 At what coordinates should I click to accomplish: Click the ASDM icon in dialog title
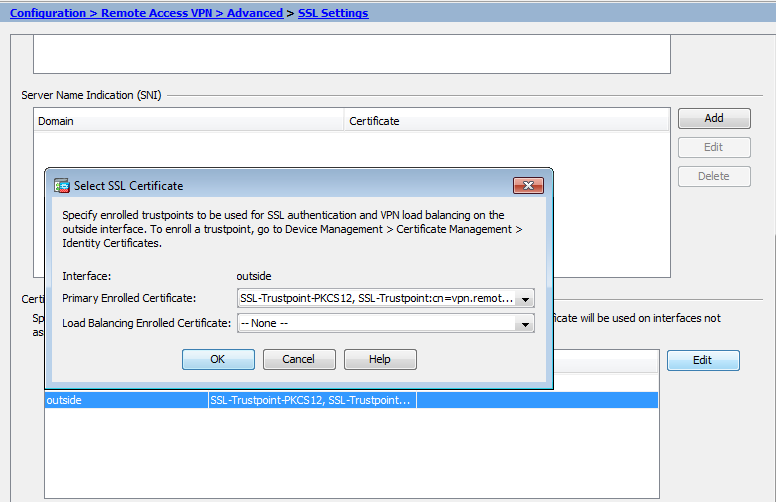pyautogui.click(x=62, y=186)
